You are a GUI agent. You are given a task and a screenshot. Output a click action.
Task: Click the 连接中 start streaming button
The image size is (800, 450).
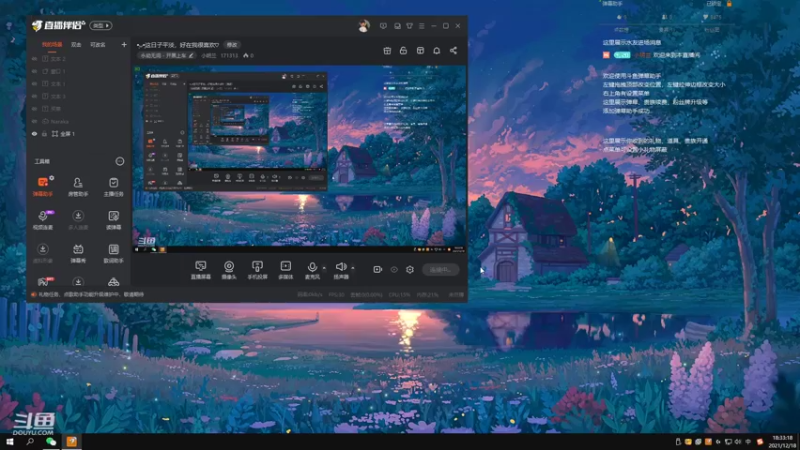(440, 269)
